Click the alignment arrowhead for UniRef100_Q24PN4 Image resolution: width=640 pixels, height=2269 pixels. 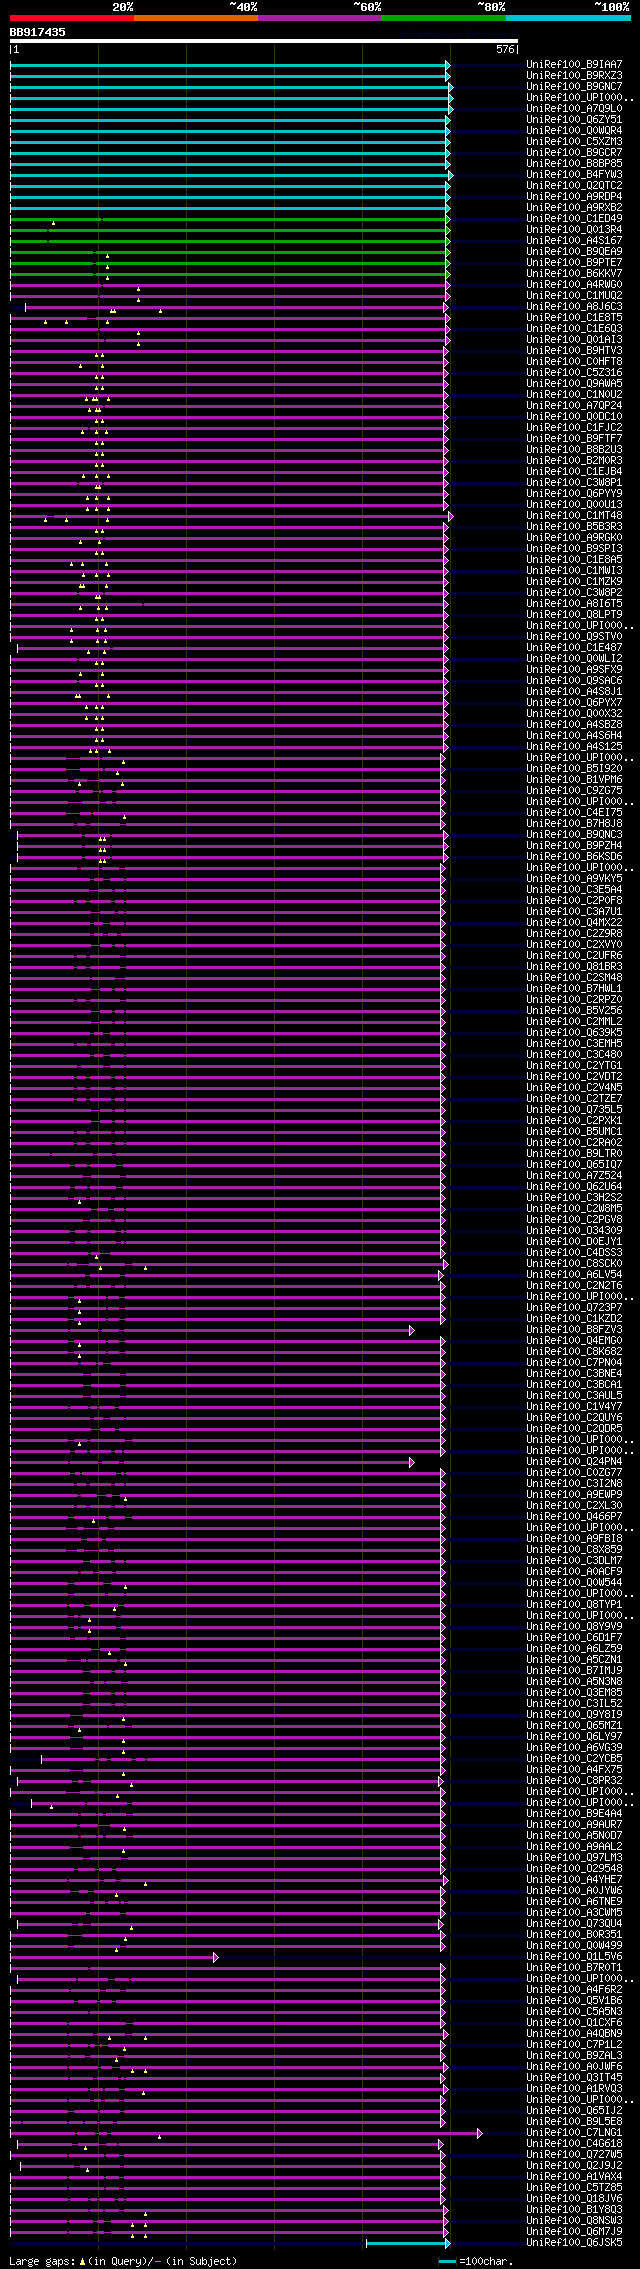coord(411,1462)
